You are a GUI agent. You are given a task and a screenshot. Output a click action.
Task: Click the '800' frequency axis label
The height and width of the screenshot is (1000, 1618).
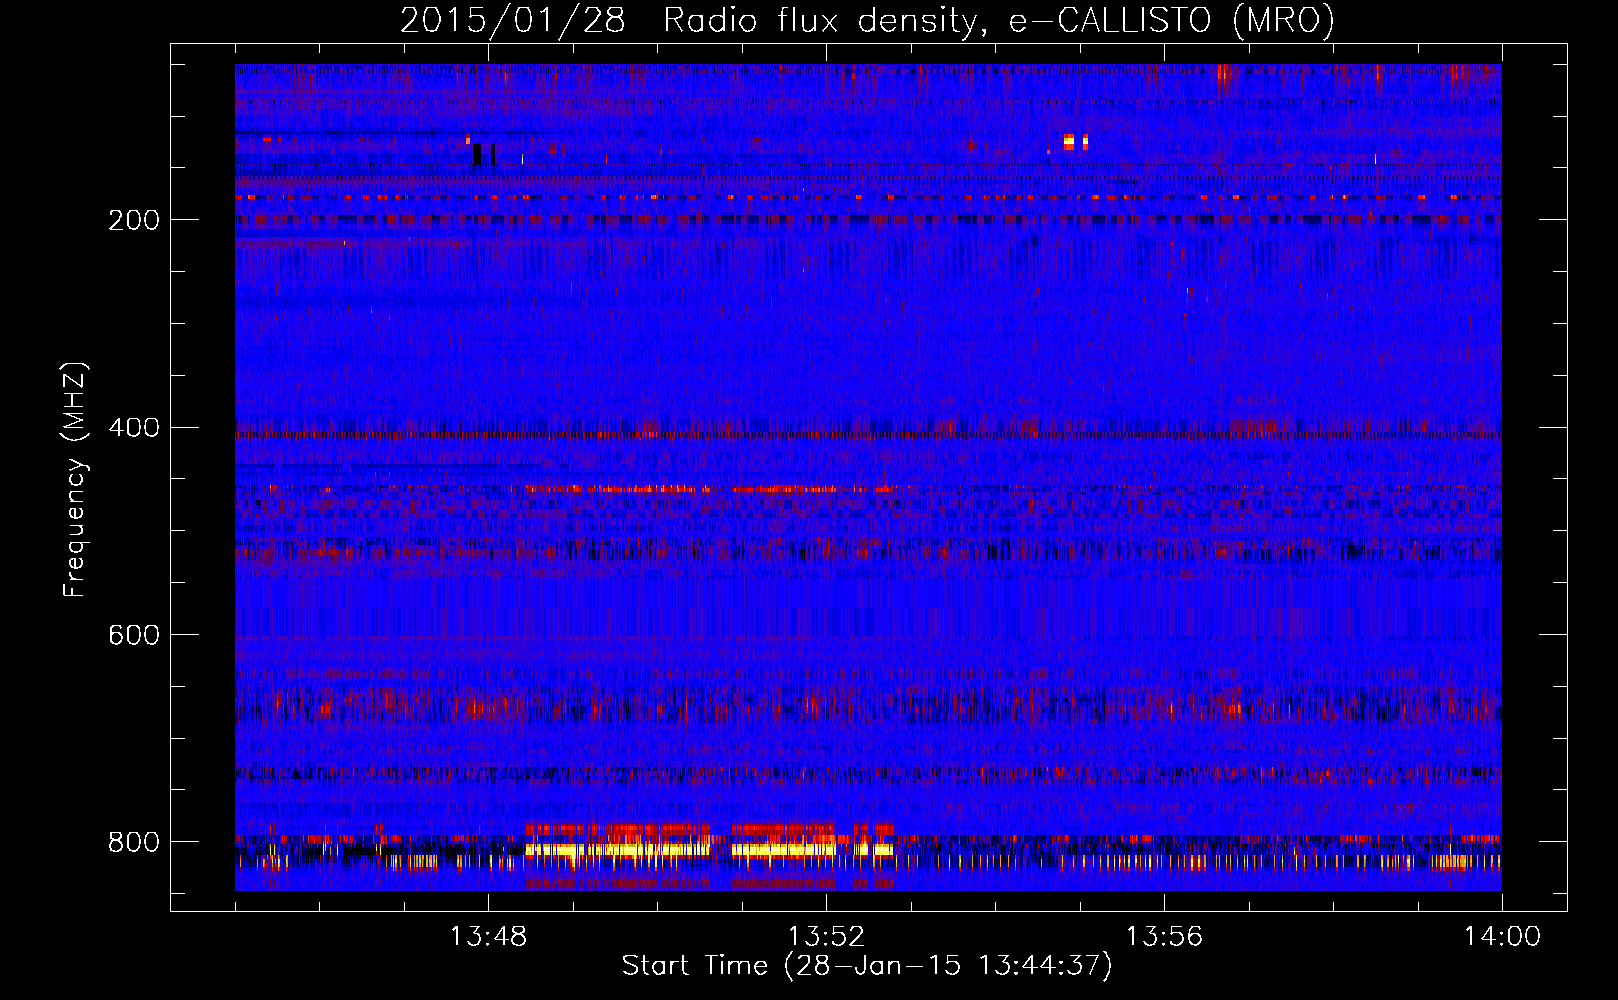click(134, 842)
